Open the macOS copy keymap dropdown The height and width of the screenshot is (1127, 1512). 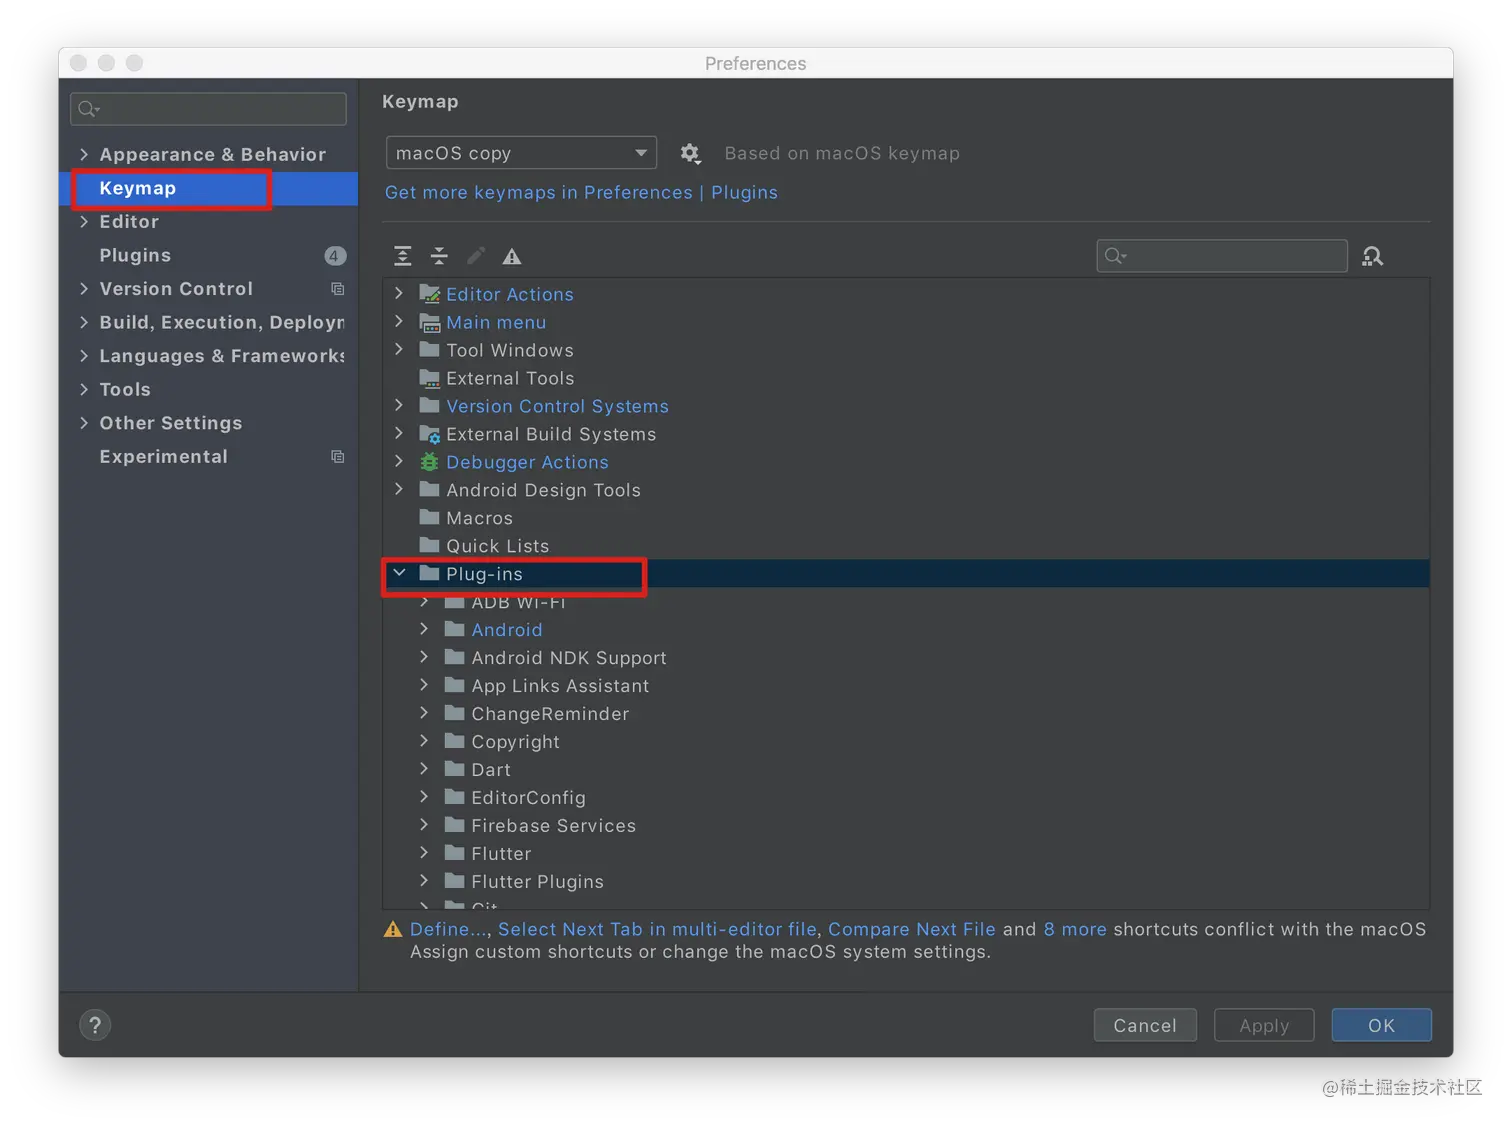521,153
